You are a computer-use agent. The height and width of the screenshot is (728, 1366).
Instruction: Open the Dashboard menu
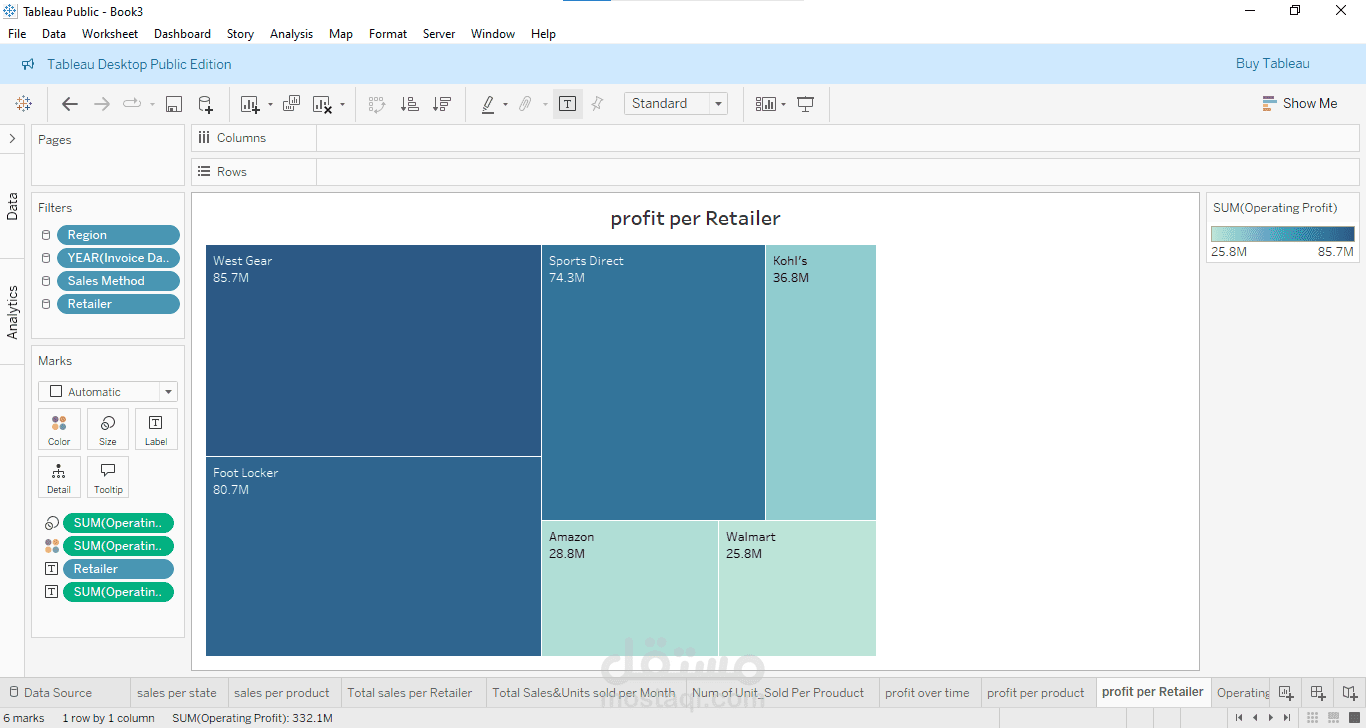click(182, 33)
